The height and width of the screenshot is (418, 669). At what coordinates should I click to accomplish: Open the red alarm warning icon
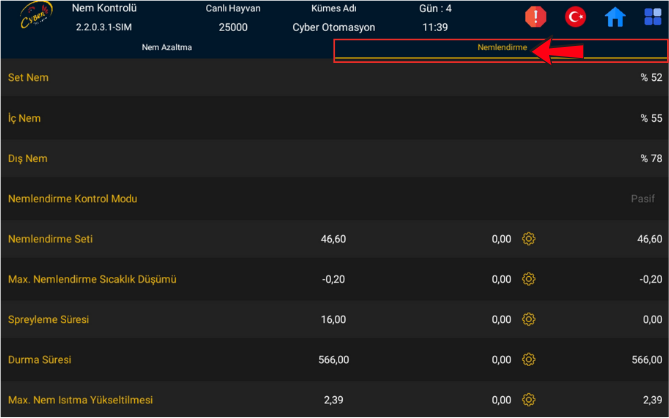pyautogui.click(x=536, y=17)
